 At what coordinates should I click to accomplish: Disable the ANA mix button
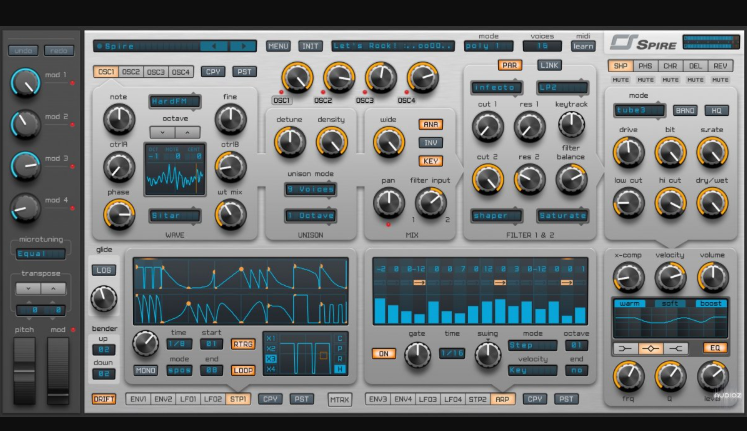[x=431, y=125]
